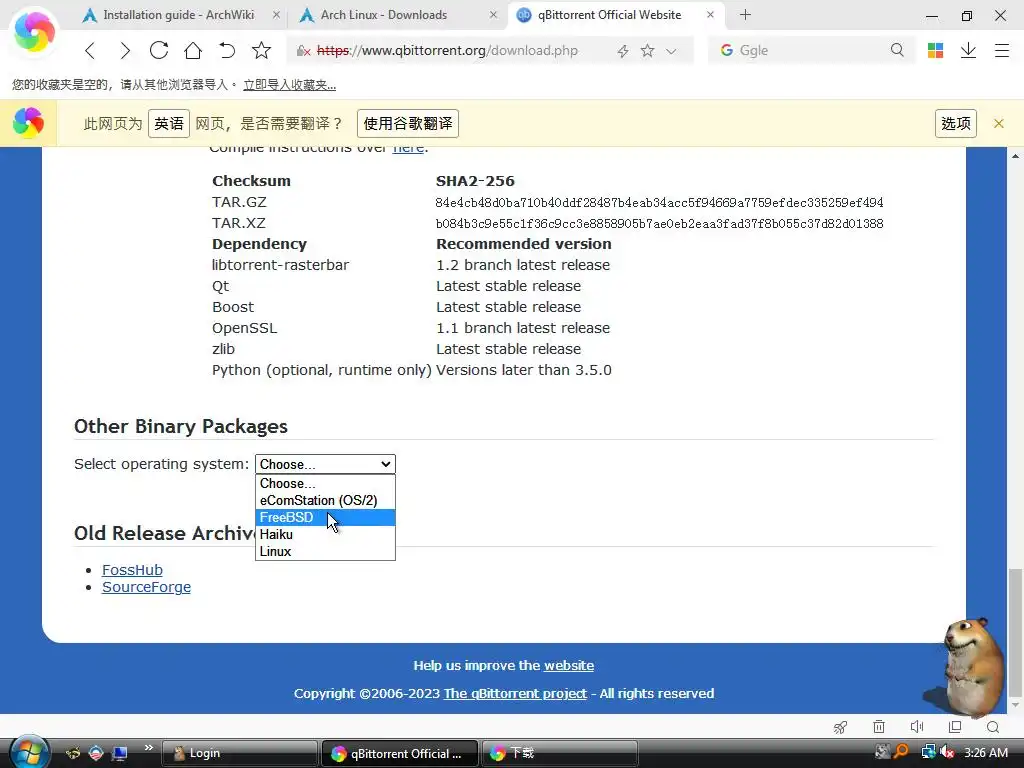Go forward to the next page
Screen dimensions: 1024x768
(x=125, y=50)
